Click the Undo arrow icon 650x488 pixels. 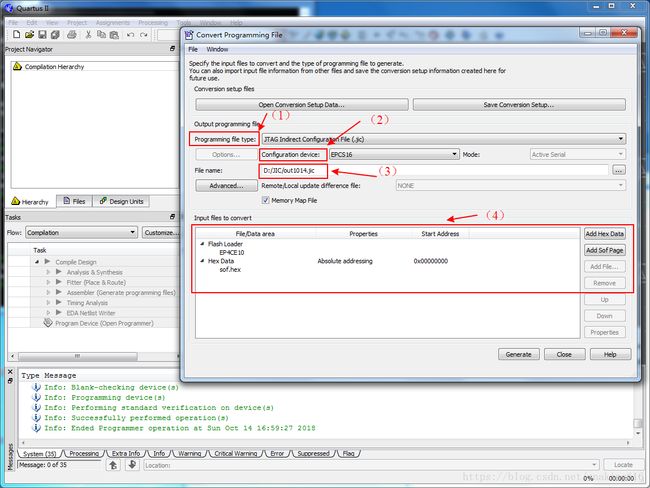(131, 35)
